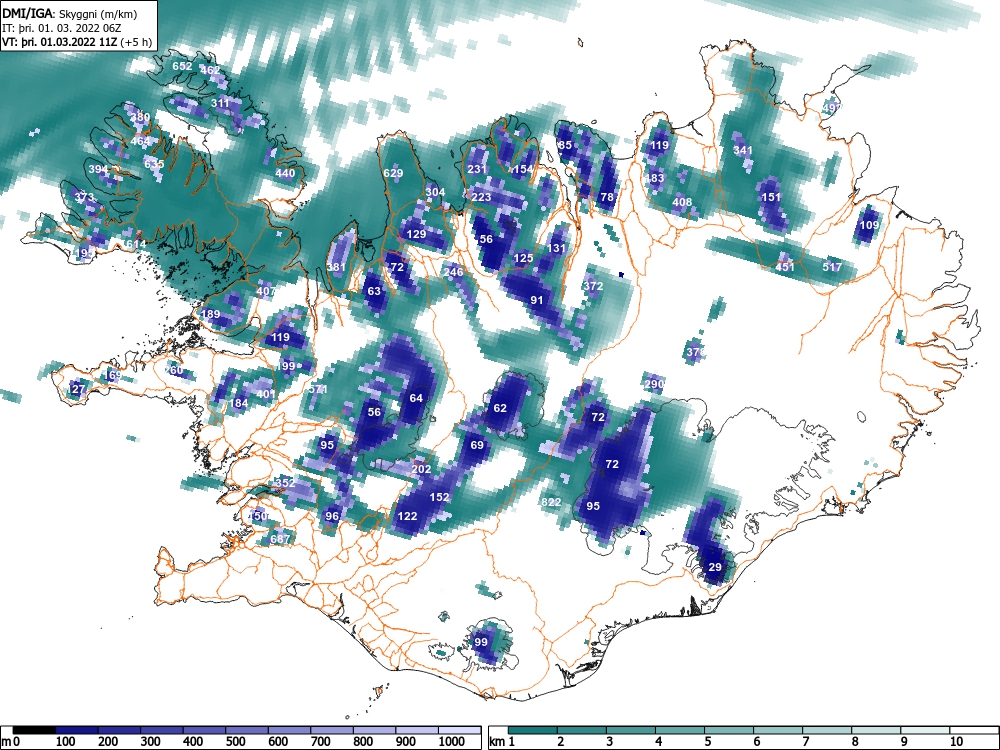This screenshot has width=1000, height=750.
Task: Click the visibility value 63
Action: tap(374, 291)
